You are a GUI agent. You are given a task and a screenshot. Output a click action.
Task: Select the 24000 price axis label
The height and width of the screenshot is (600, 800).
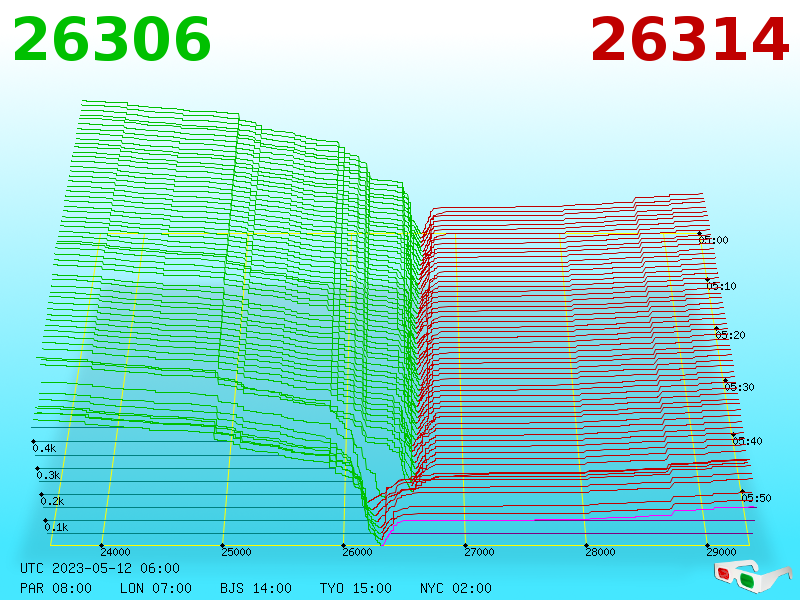[x=115, y=552]
